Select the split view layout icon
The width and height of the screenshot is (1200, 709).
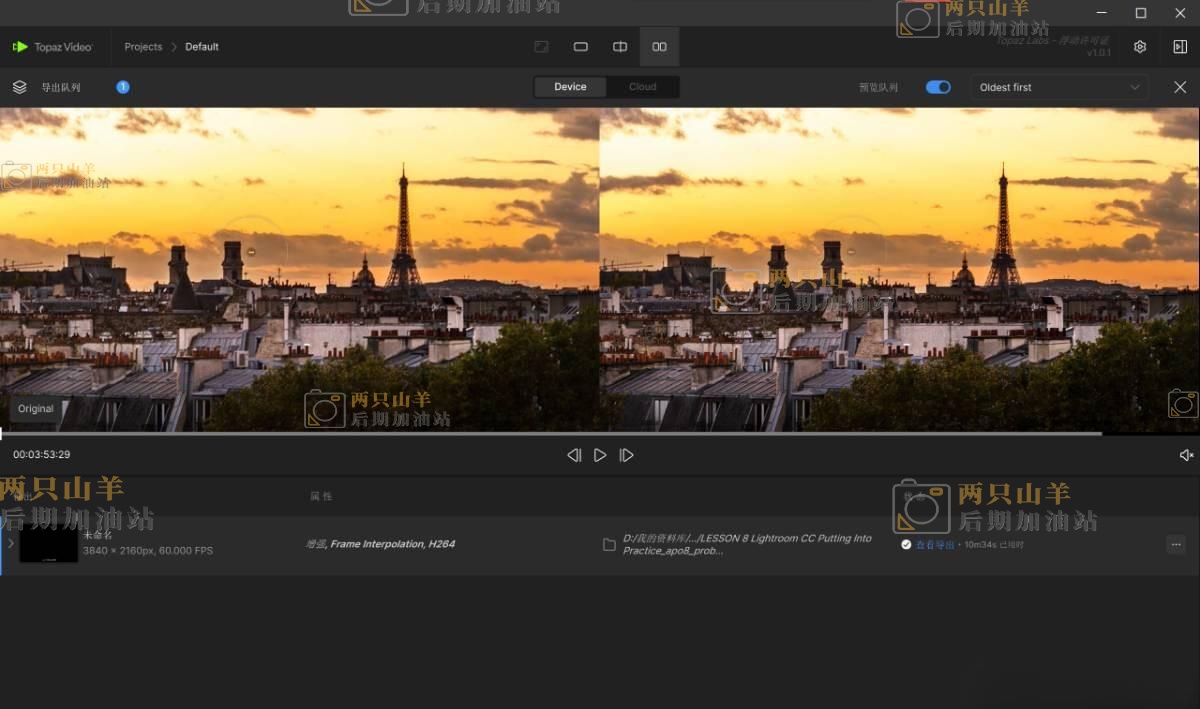[620, 47]
